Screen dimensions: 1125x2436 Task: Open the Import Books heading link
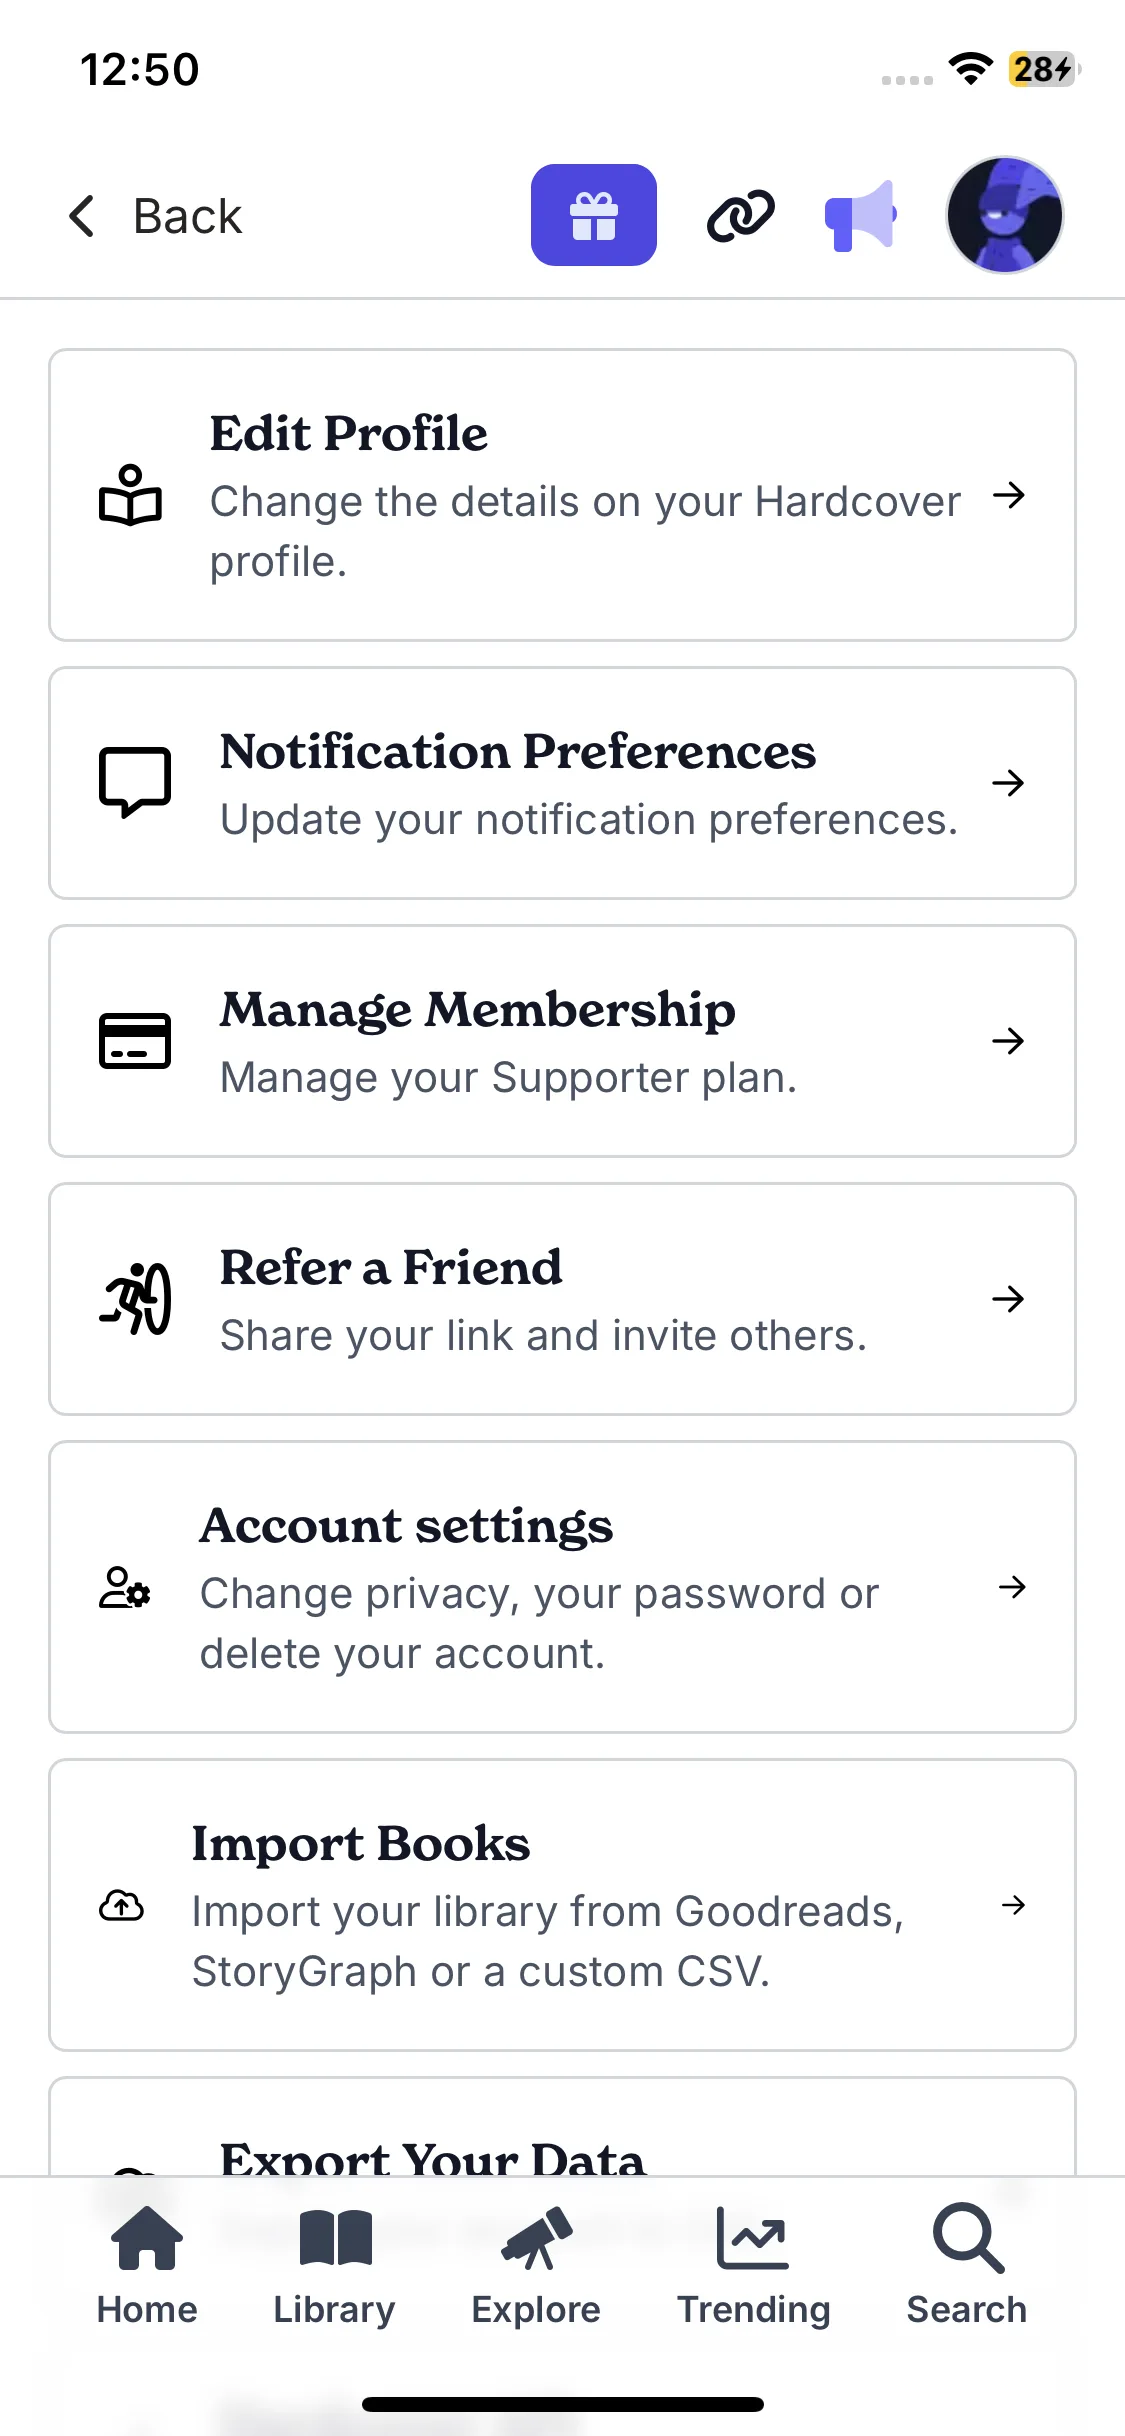[x=361, y=1843]
